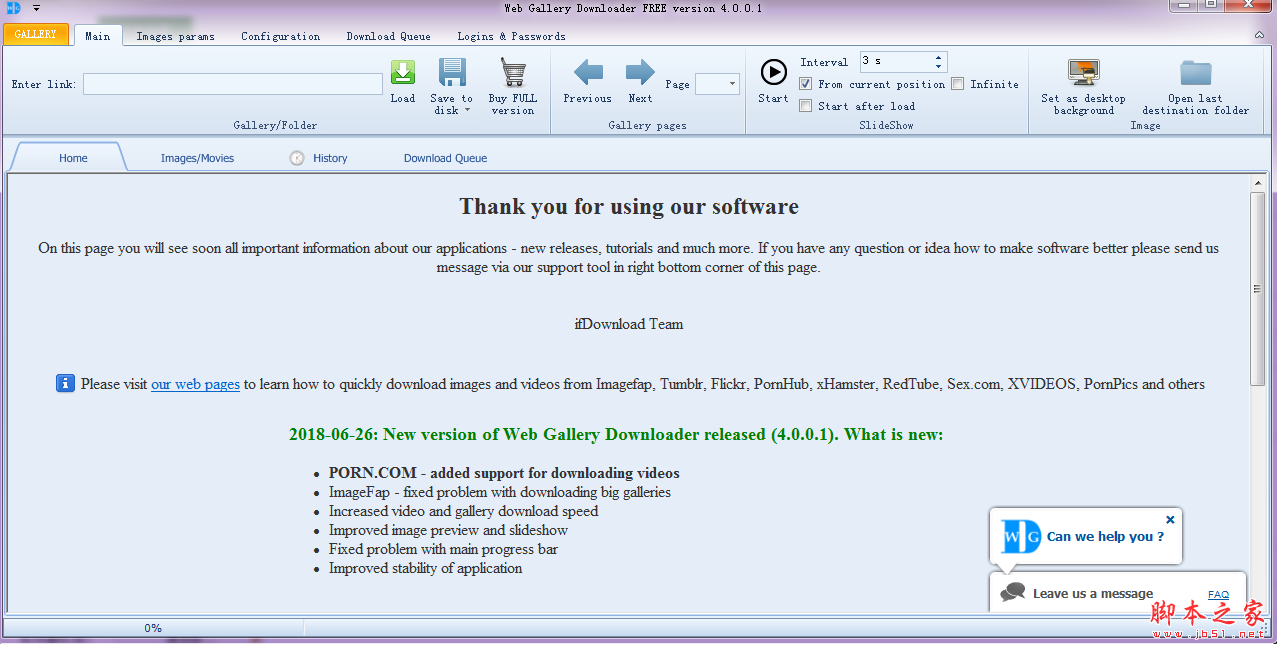The width and height of the screenshot is (1277, 645).
Task: Switch to the Configuration tab
Action: tap(280, 36)
